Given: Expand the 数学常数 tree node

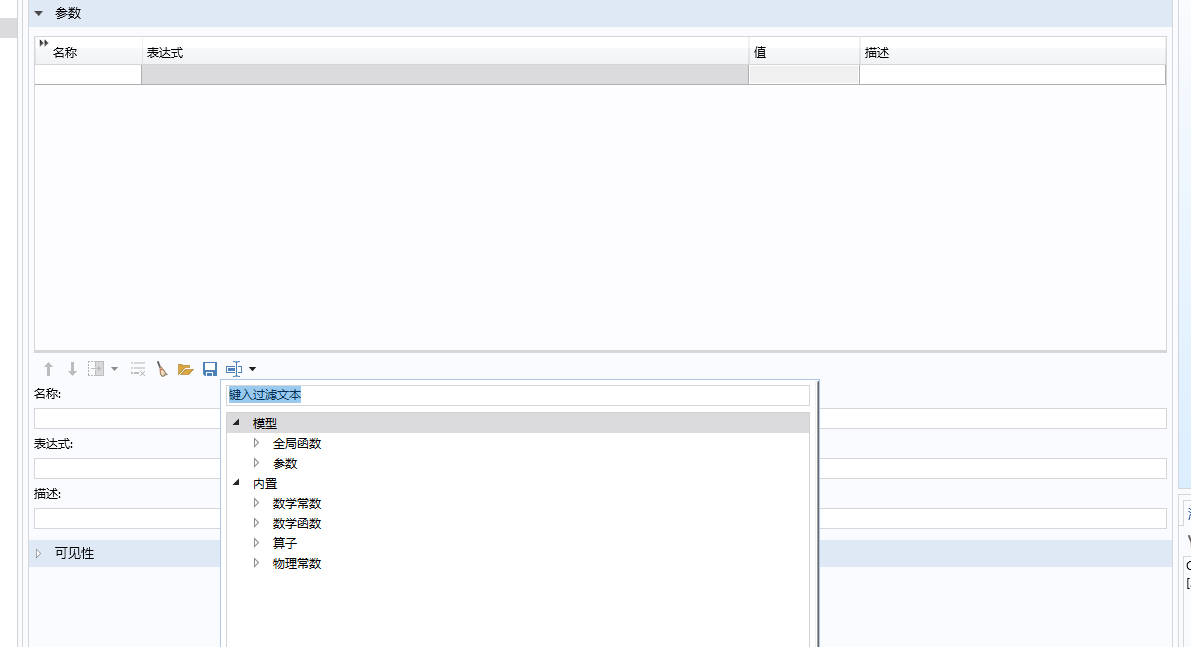Looking at the screenshot, I should coord(258,503).
